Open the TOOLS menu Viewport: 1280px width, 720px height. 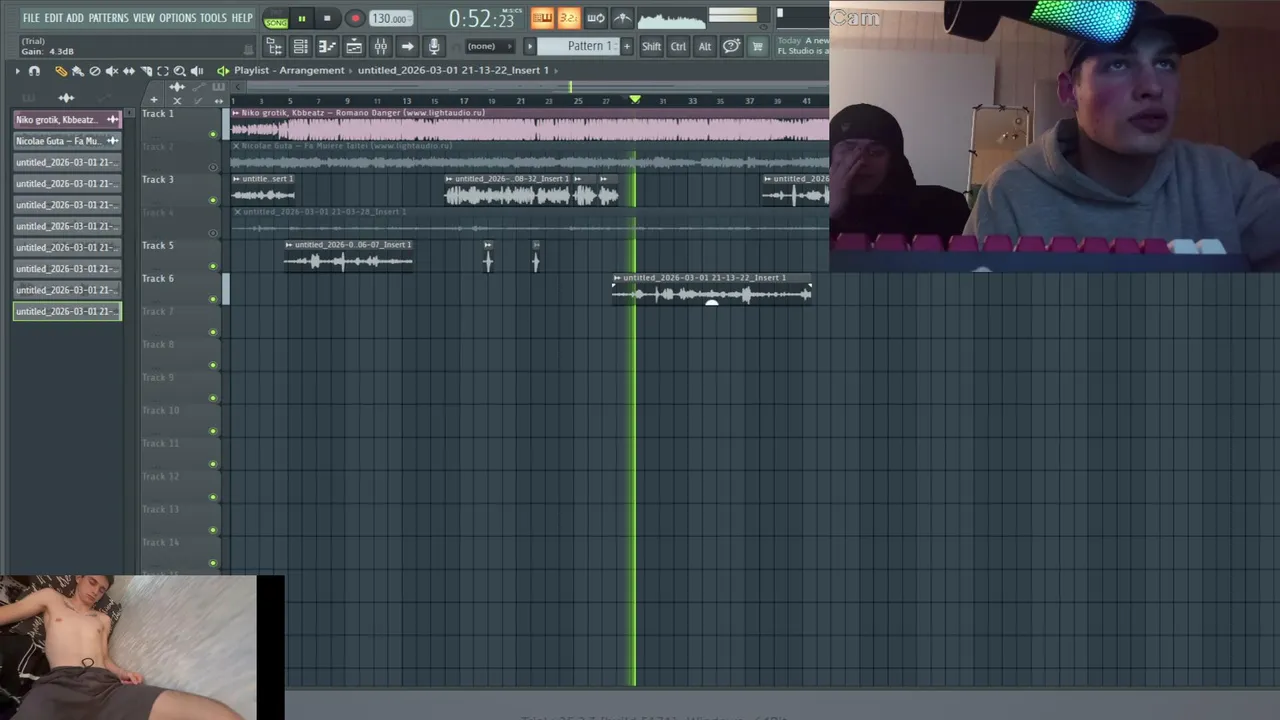[213, 18]
